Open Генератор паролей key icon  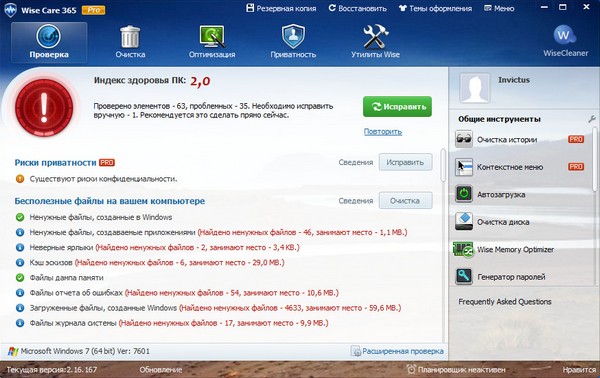(464, 276)
